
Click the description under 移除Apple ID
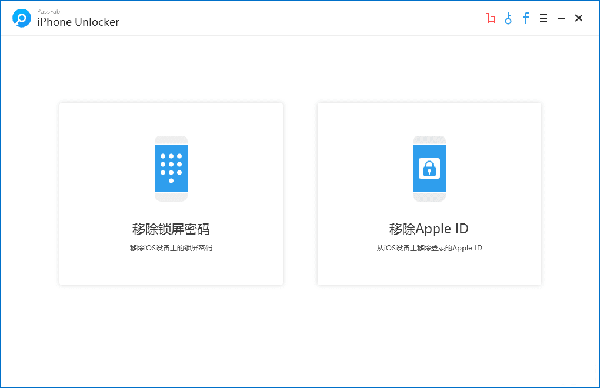click(x=429, y=248)
